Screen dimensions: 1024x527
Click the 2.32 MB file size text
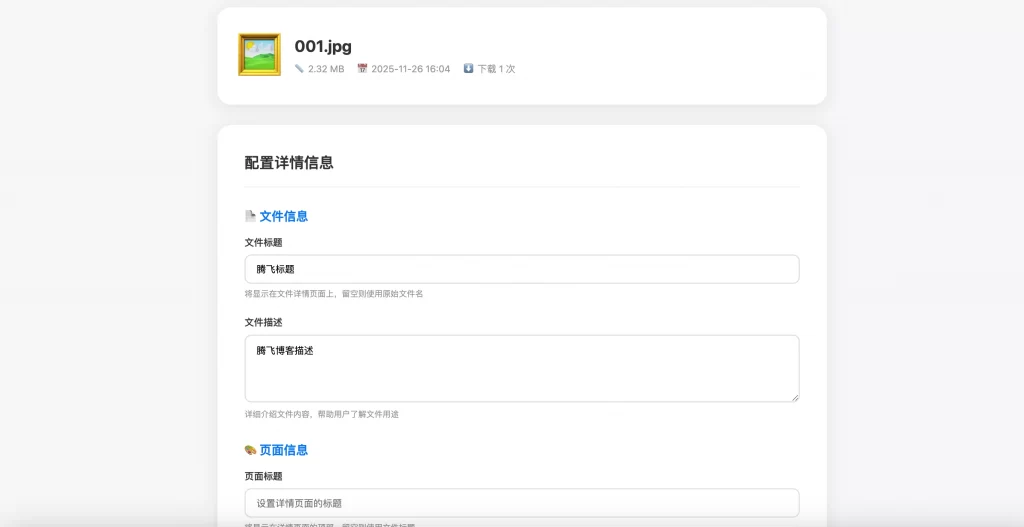[326, 69]
